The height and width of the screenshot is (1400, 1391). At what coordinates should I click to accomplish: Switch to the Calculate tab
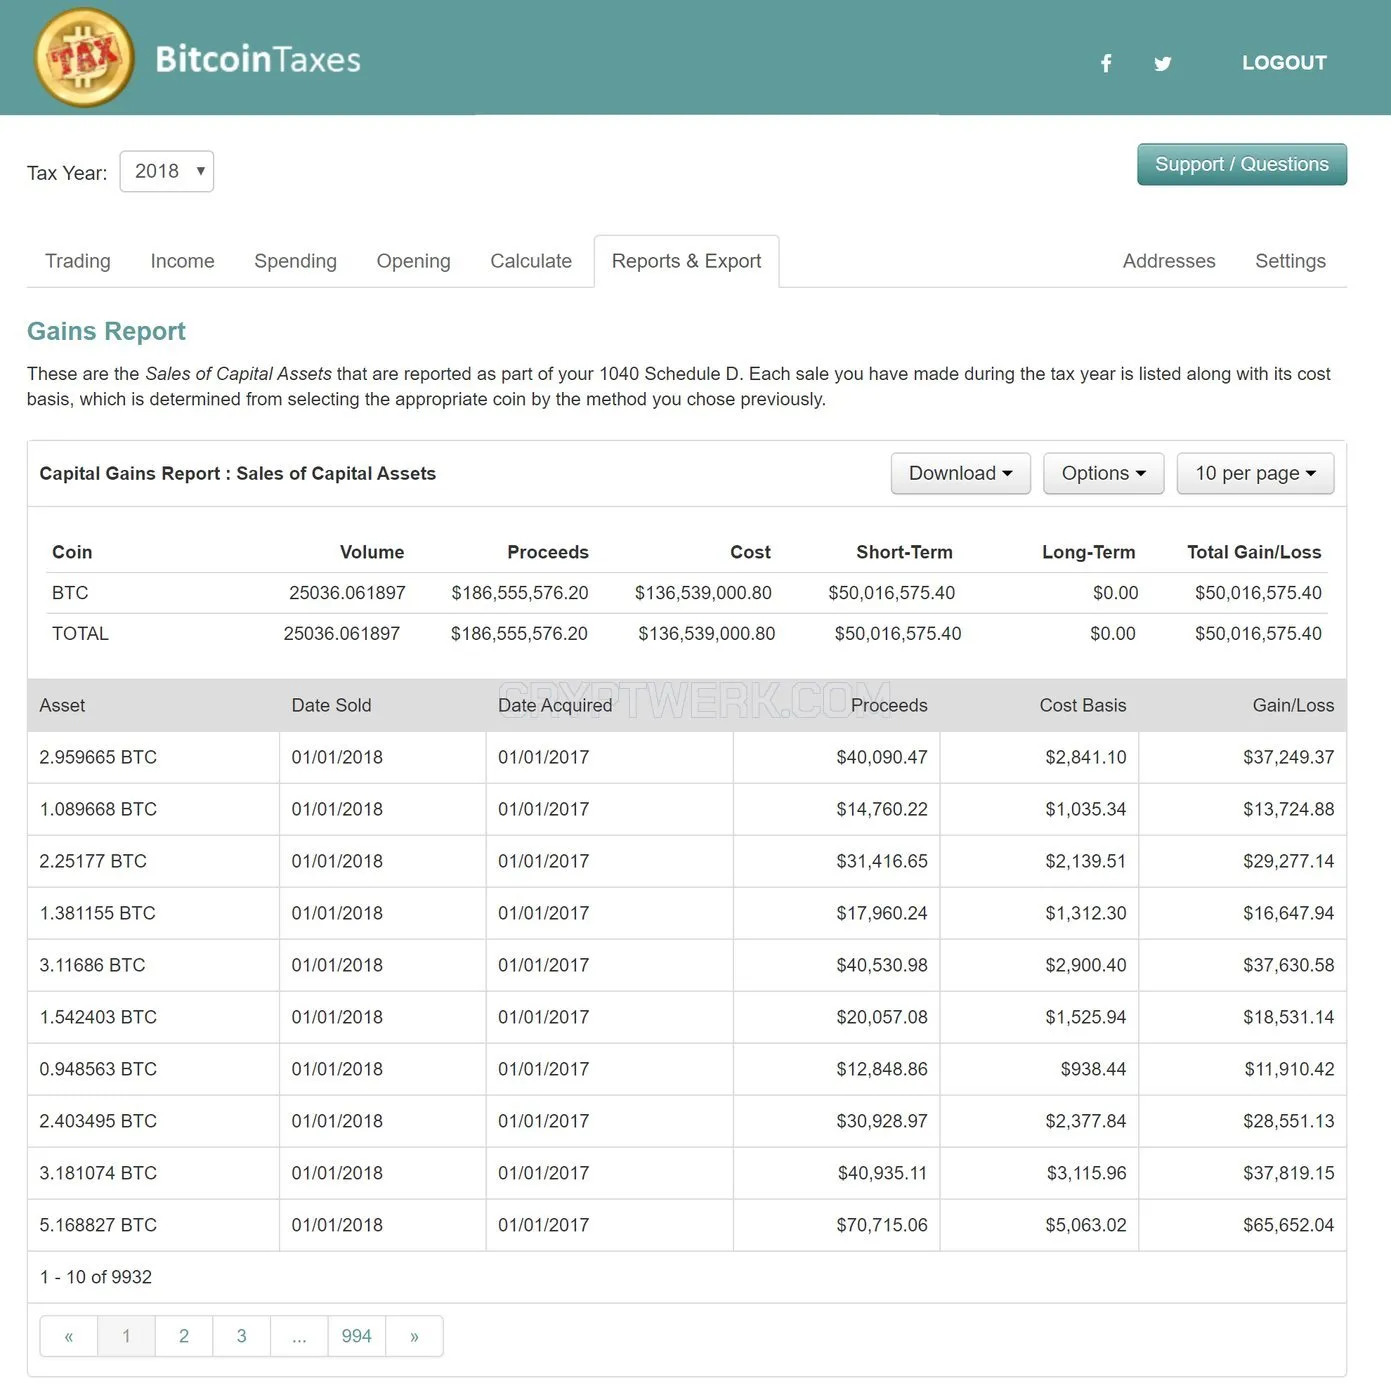pos(531,261)
